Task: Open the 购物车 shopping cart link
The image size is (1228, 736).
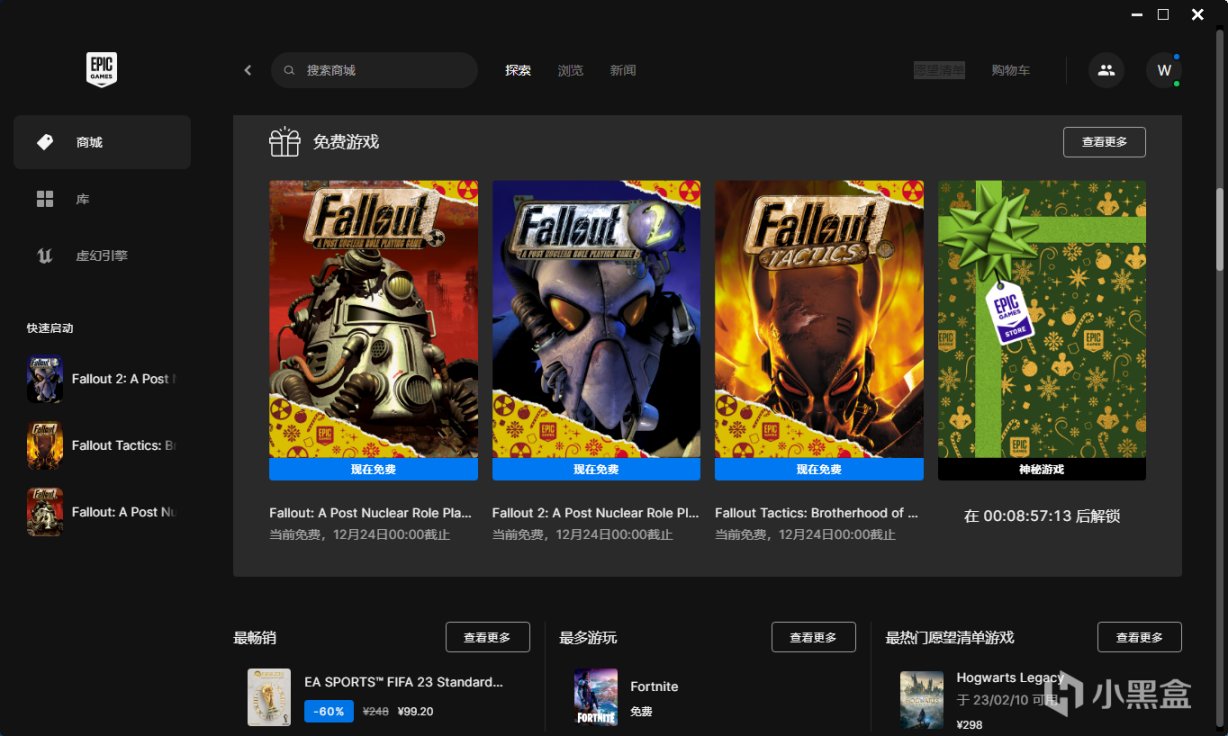Action: tap(1010, 70)
